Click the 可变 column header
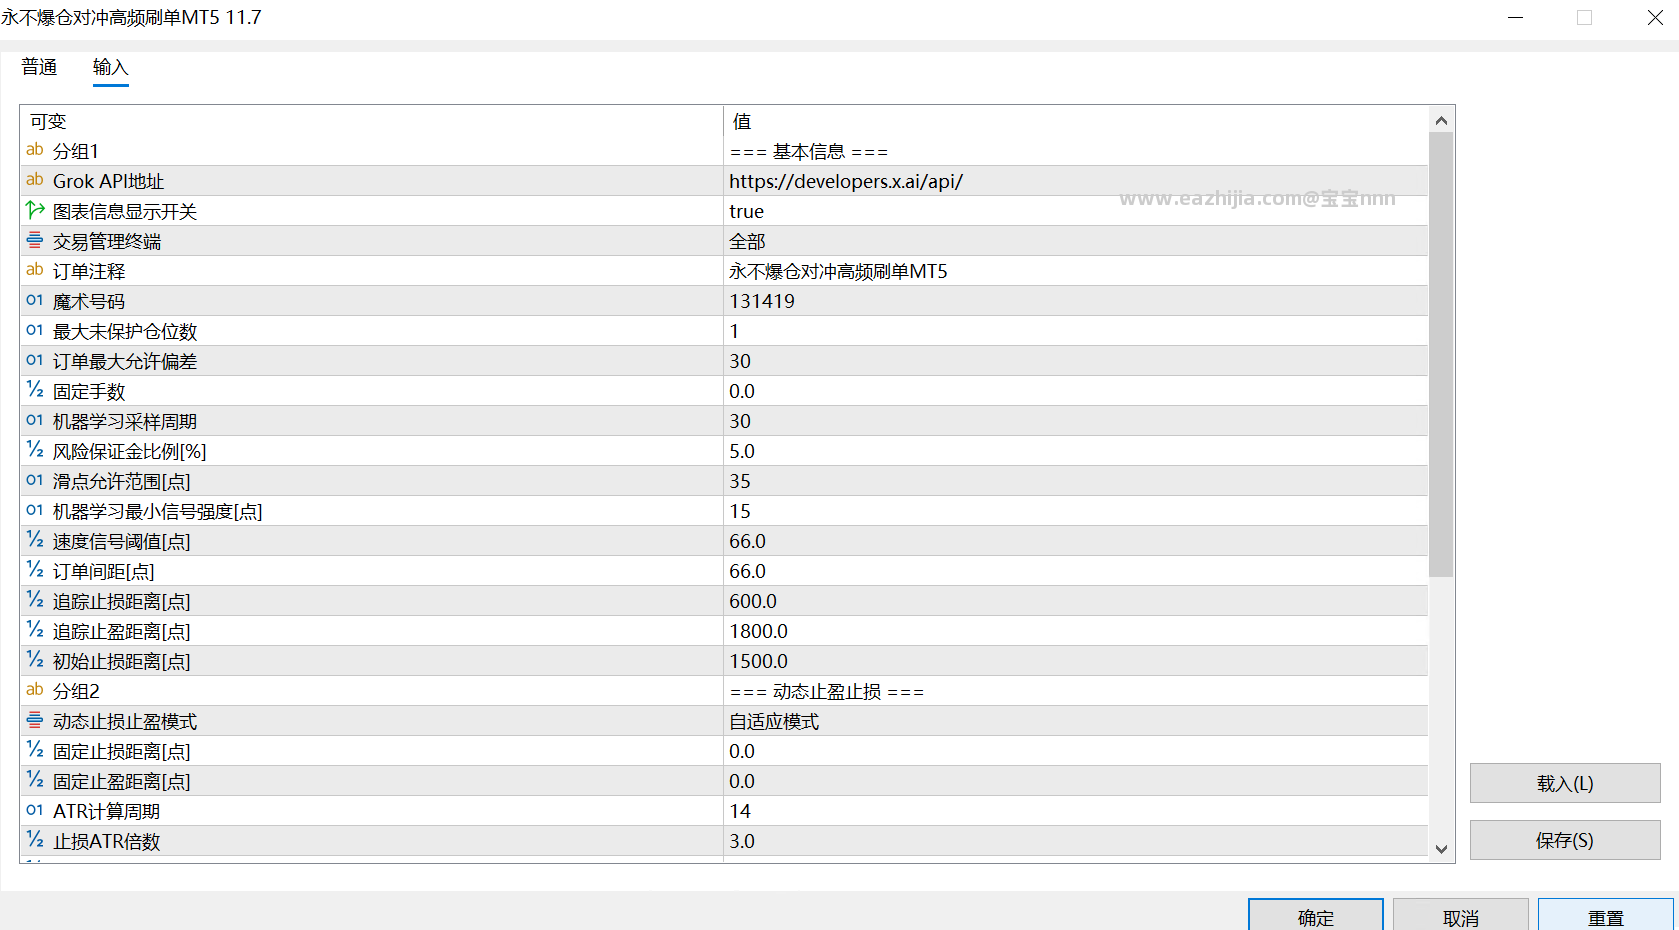Image resolution: width=1679 pixels, height=930 pixels. pyautogui.click(x=371, y=121)
